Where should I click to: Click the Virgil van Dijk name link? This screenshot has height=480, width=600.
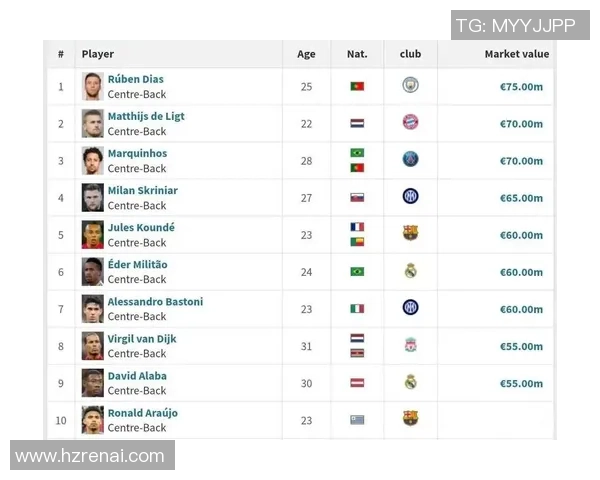[142, 339]
